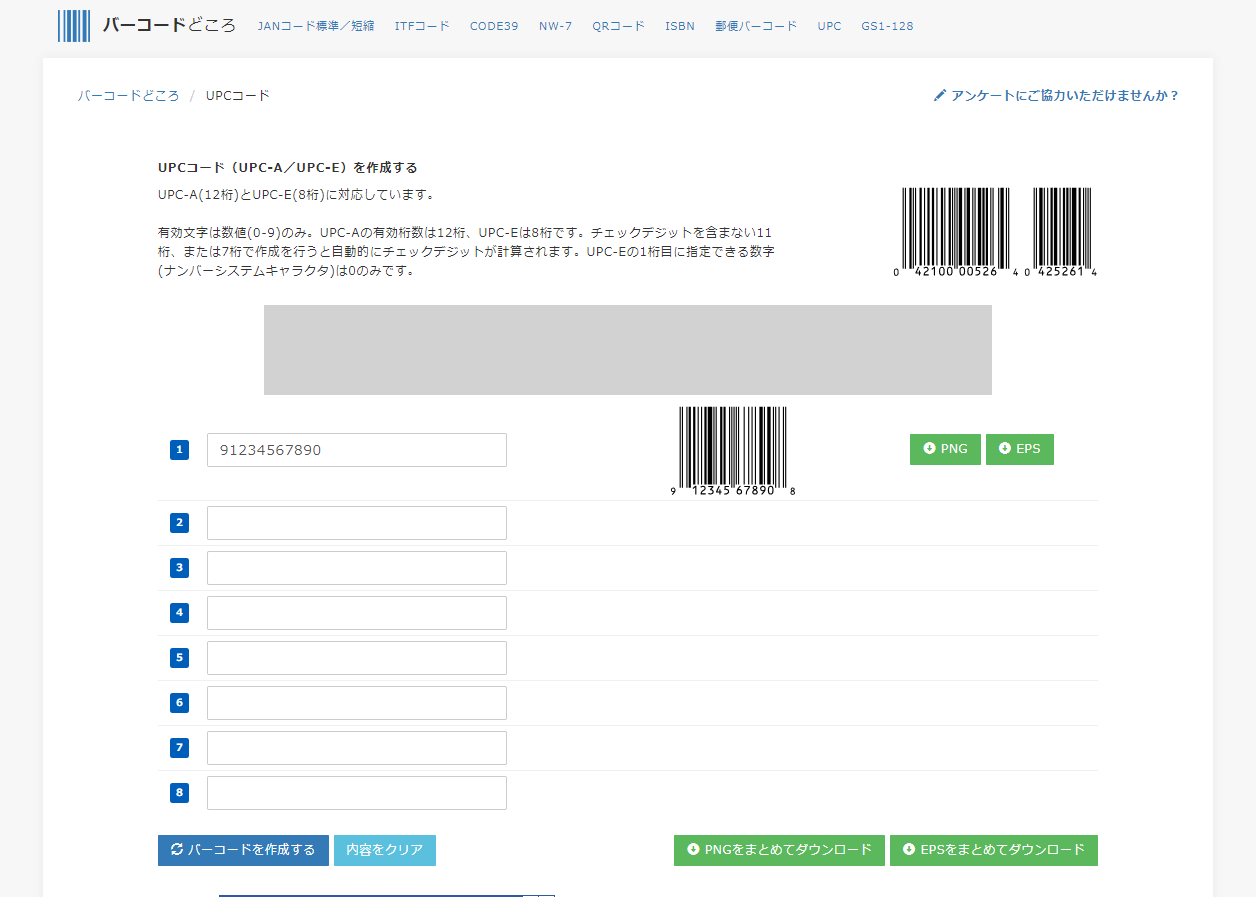Click the pencil icon beside the survey link
This screenshot has height=897, width=1256.
(x=939, y=96)
